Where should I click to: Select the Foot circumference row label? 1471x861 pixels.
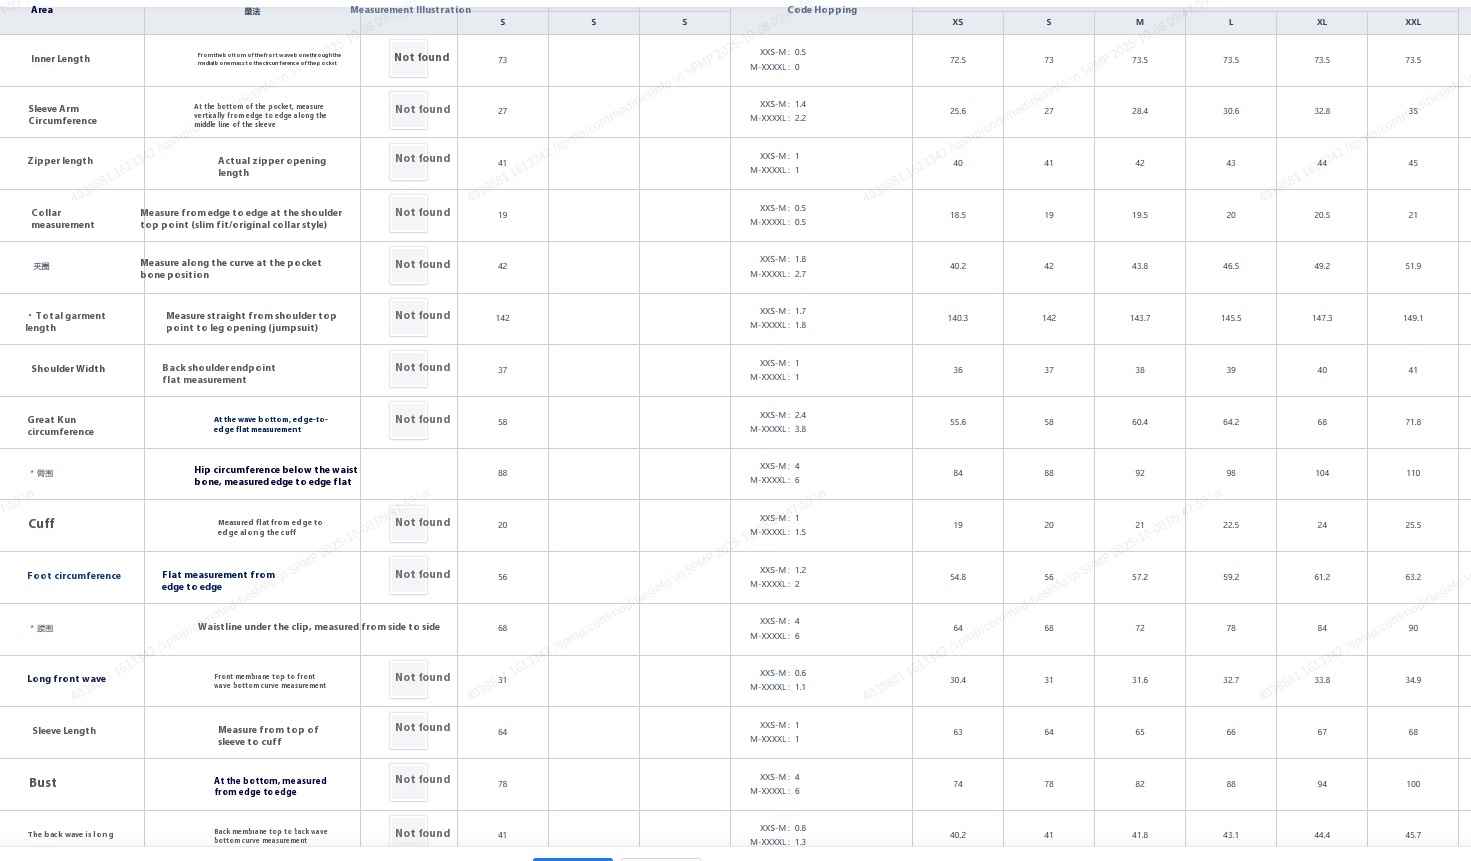[74, 576]
